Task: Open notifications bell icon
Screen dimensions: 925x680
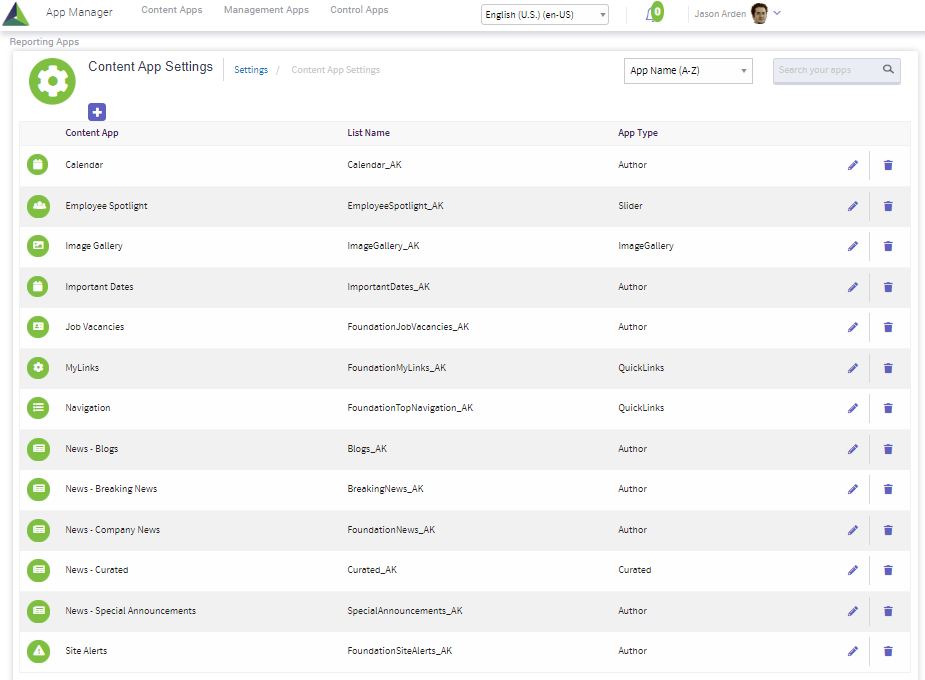Action: (652, 14)
